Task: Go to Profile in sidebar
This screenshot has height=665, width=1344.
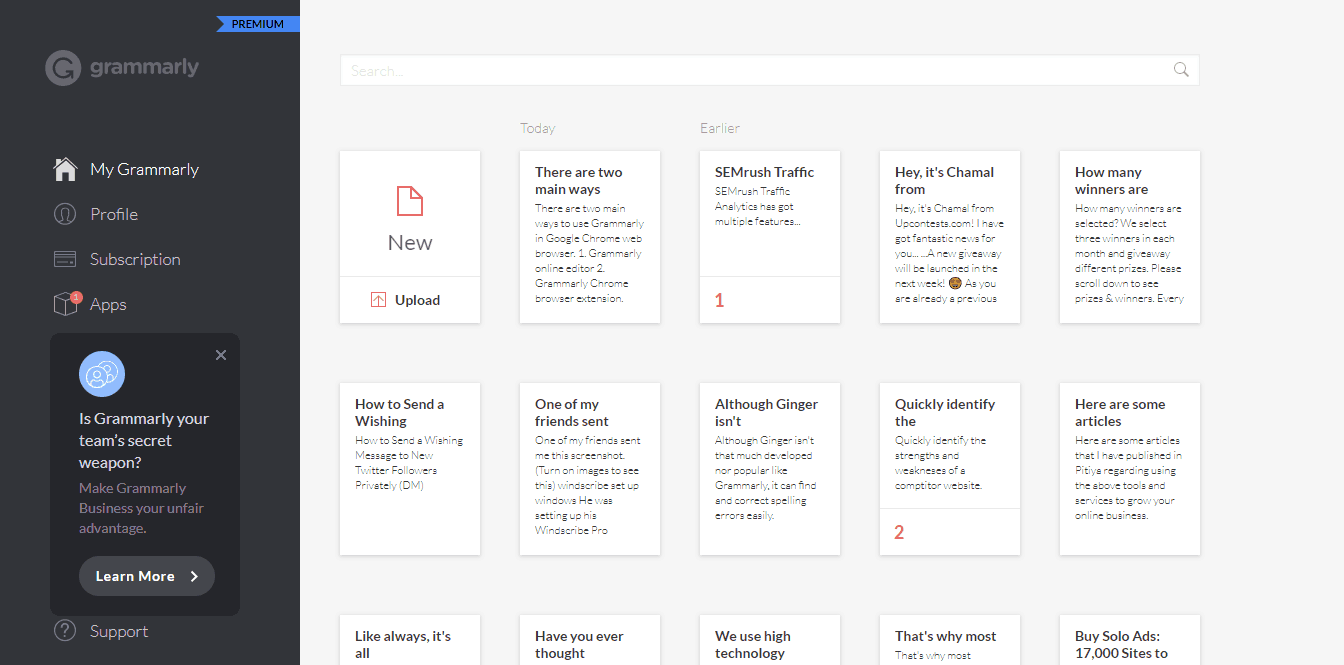Action: [x=114, y=214]
